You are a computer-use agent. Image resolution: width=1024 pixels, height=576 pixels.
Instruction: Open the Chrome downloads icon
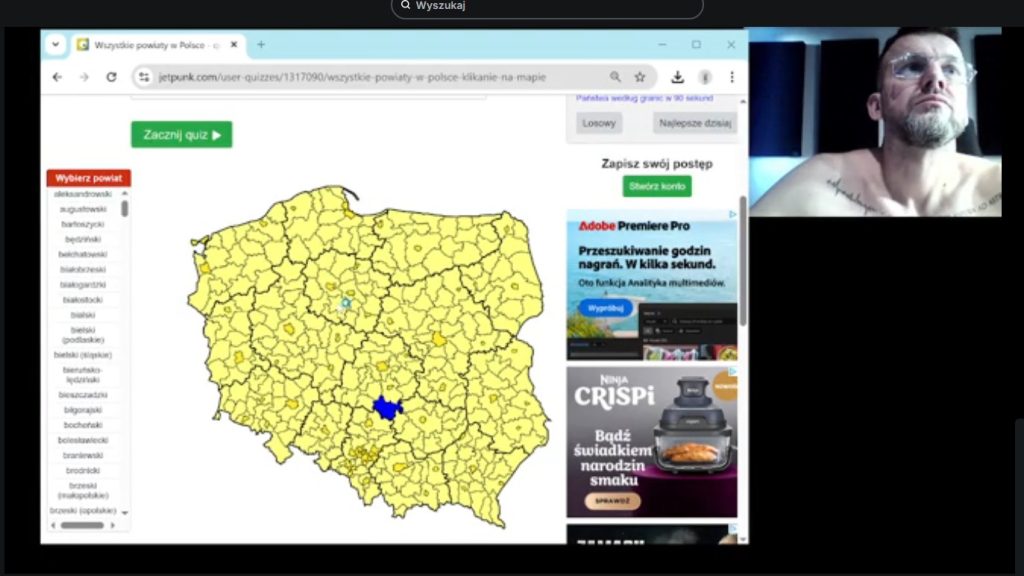(x=677, y=77)
